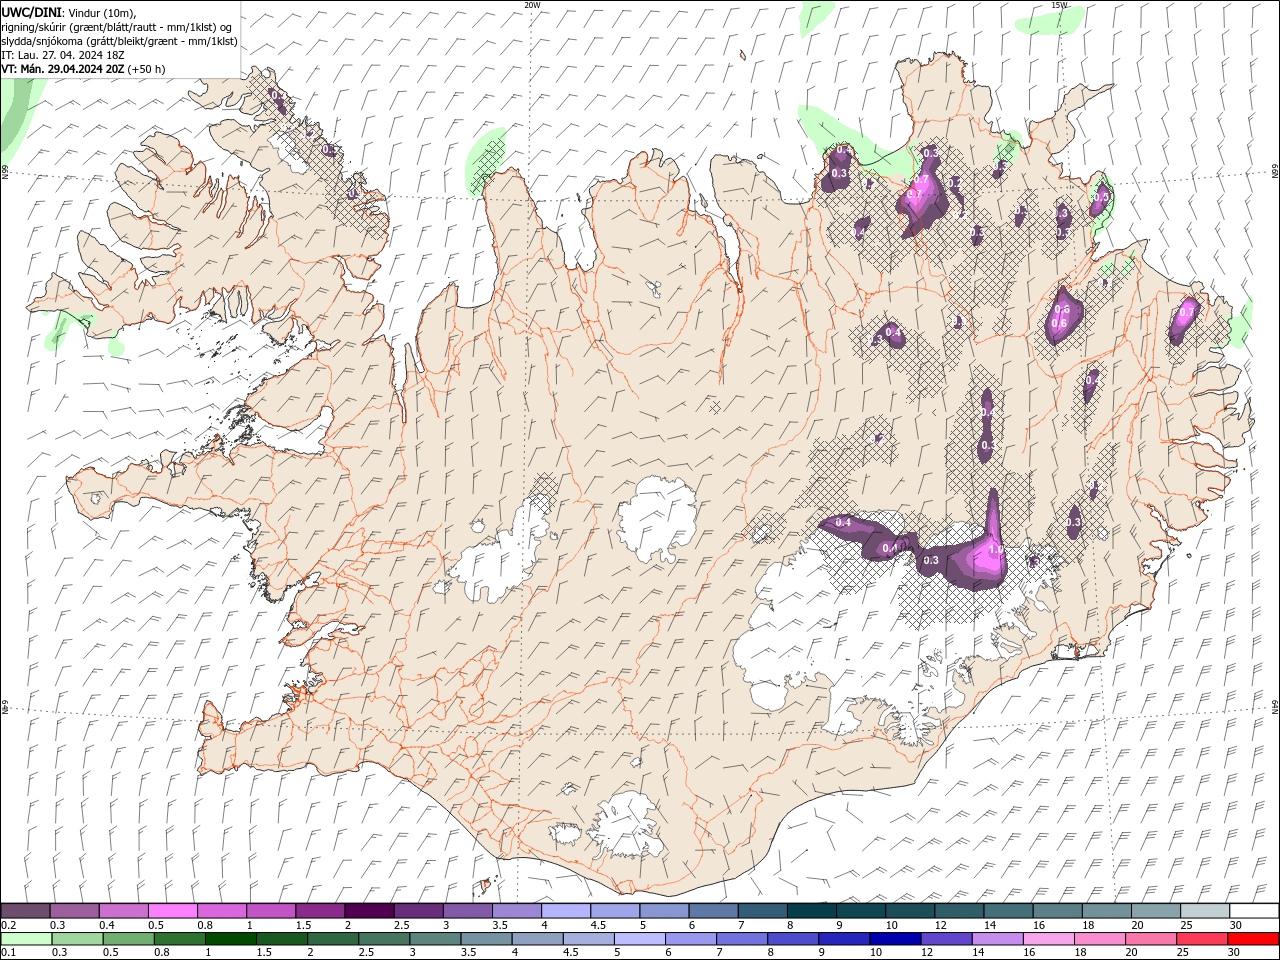Click the light pink 16–18 rain legend swatch

1048,939
